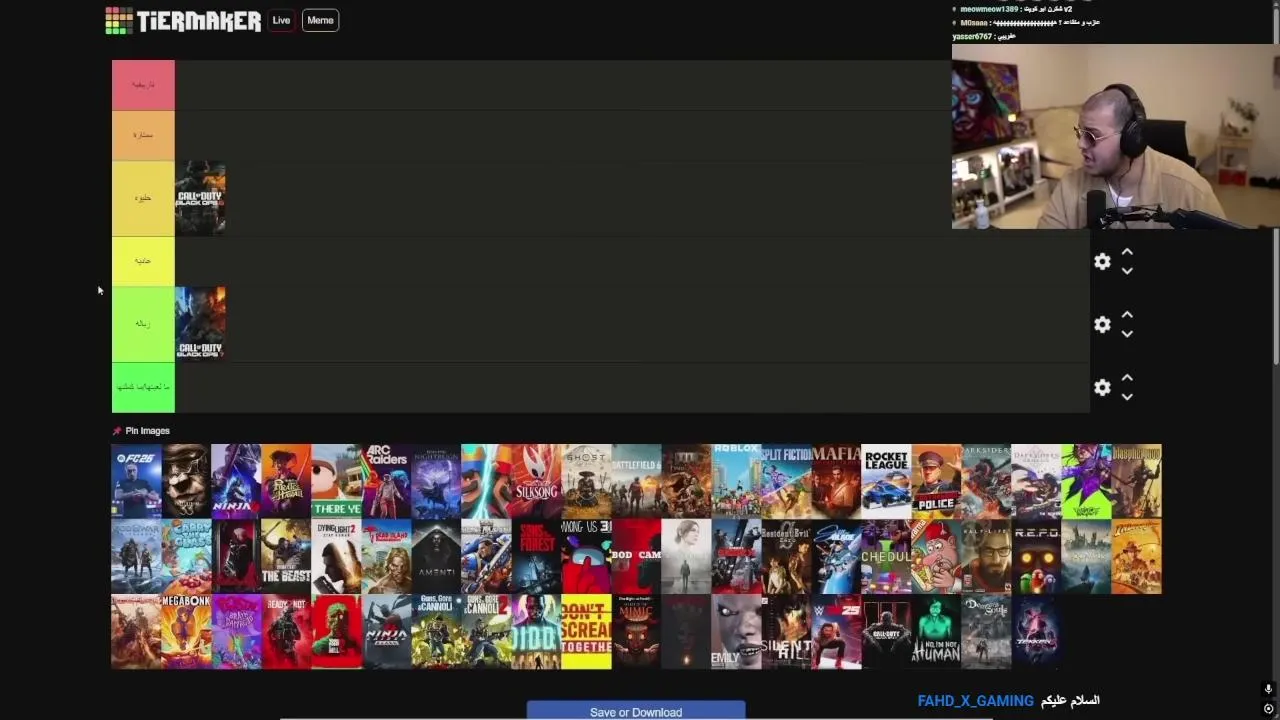Select the Dying Light 2 cover
Viewport: 1280px width, 720px height.
point(336,556)
